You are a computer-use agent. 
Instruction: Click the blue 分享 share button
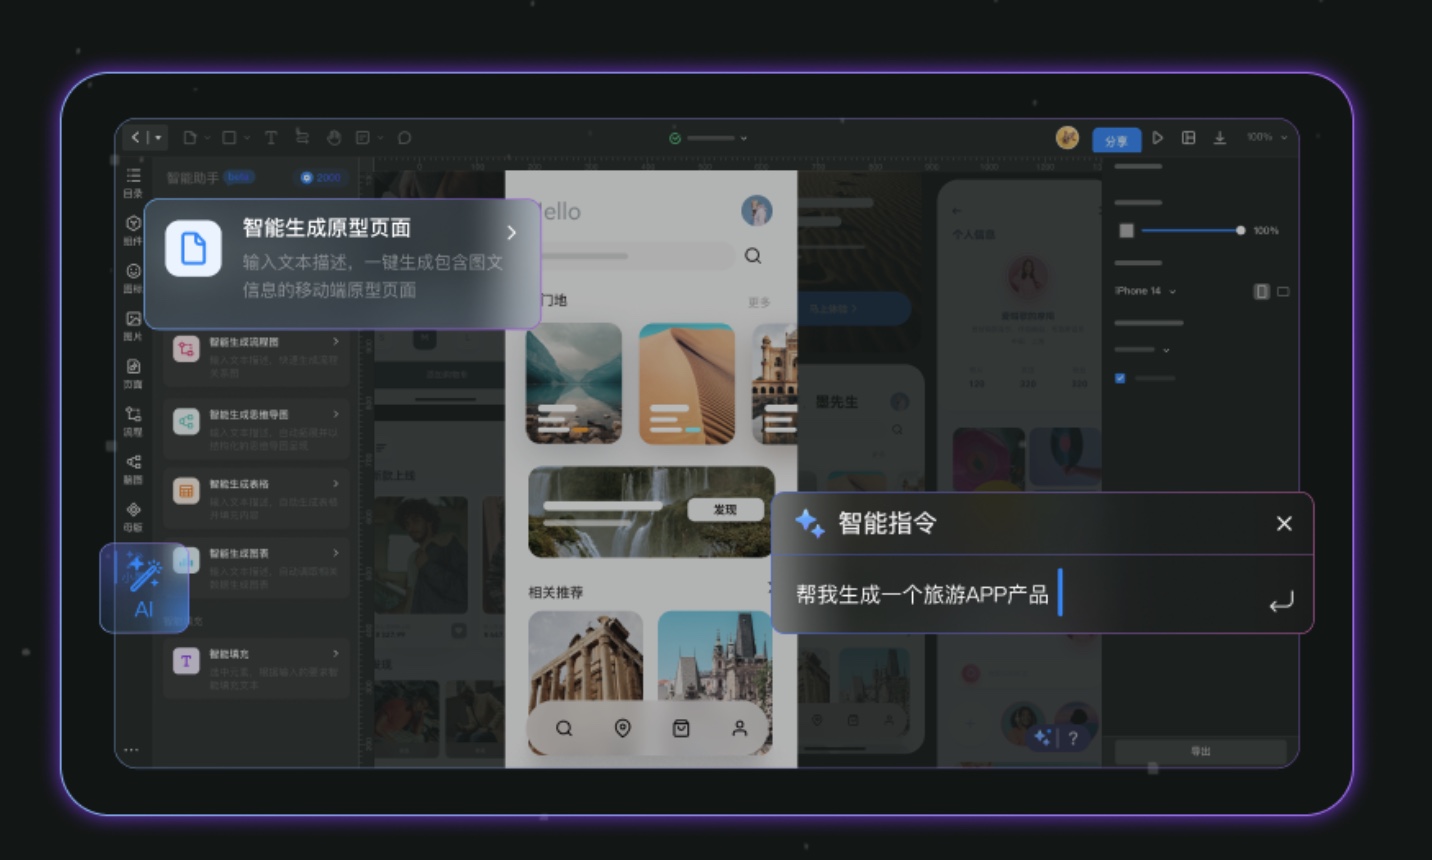(1116, 140)
